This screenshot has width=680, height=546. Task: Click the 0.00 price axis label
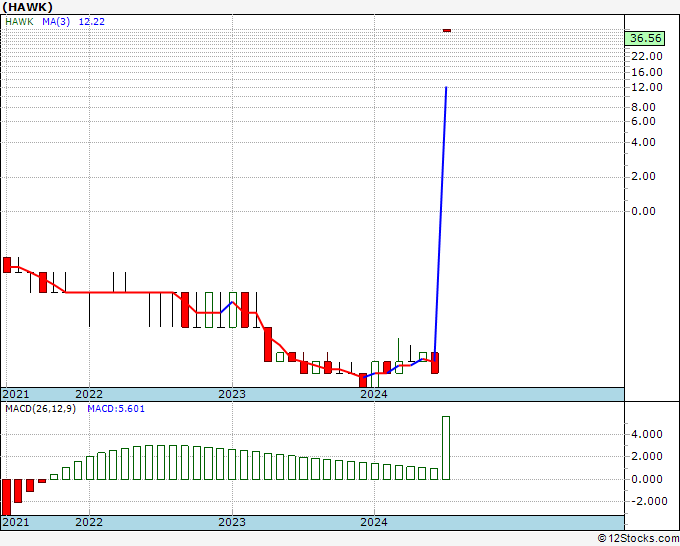pos(644,211)
